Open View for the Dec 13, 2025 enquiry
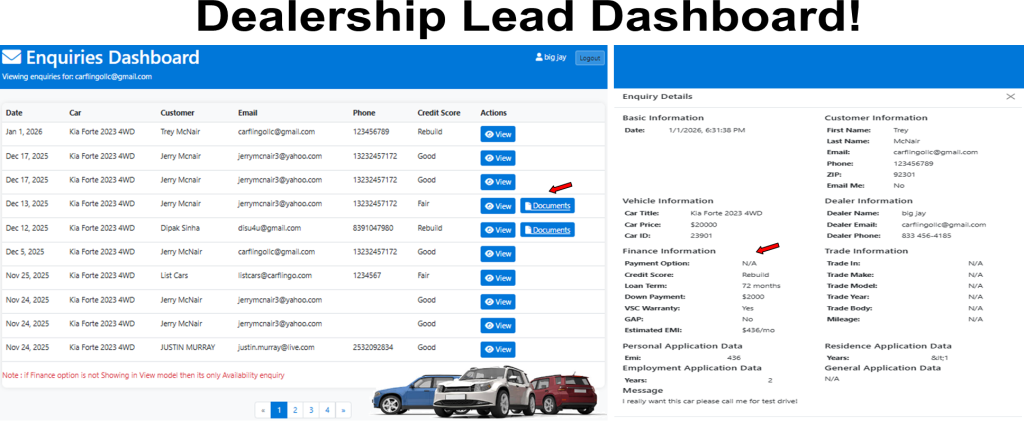The width and height of the screenshot is (1024, 421). [497, 206]
